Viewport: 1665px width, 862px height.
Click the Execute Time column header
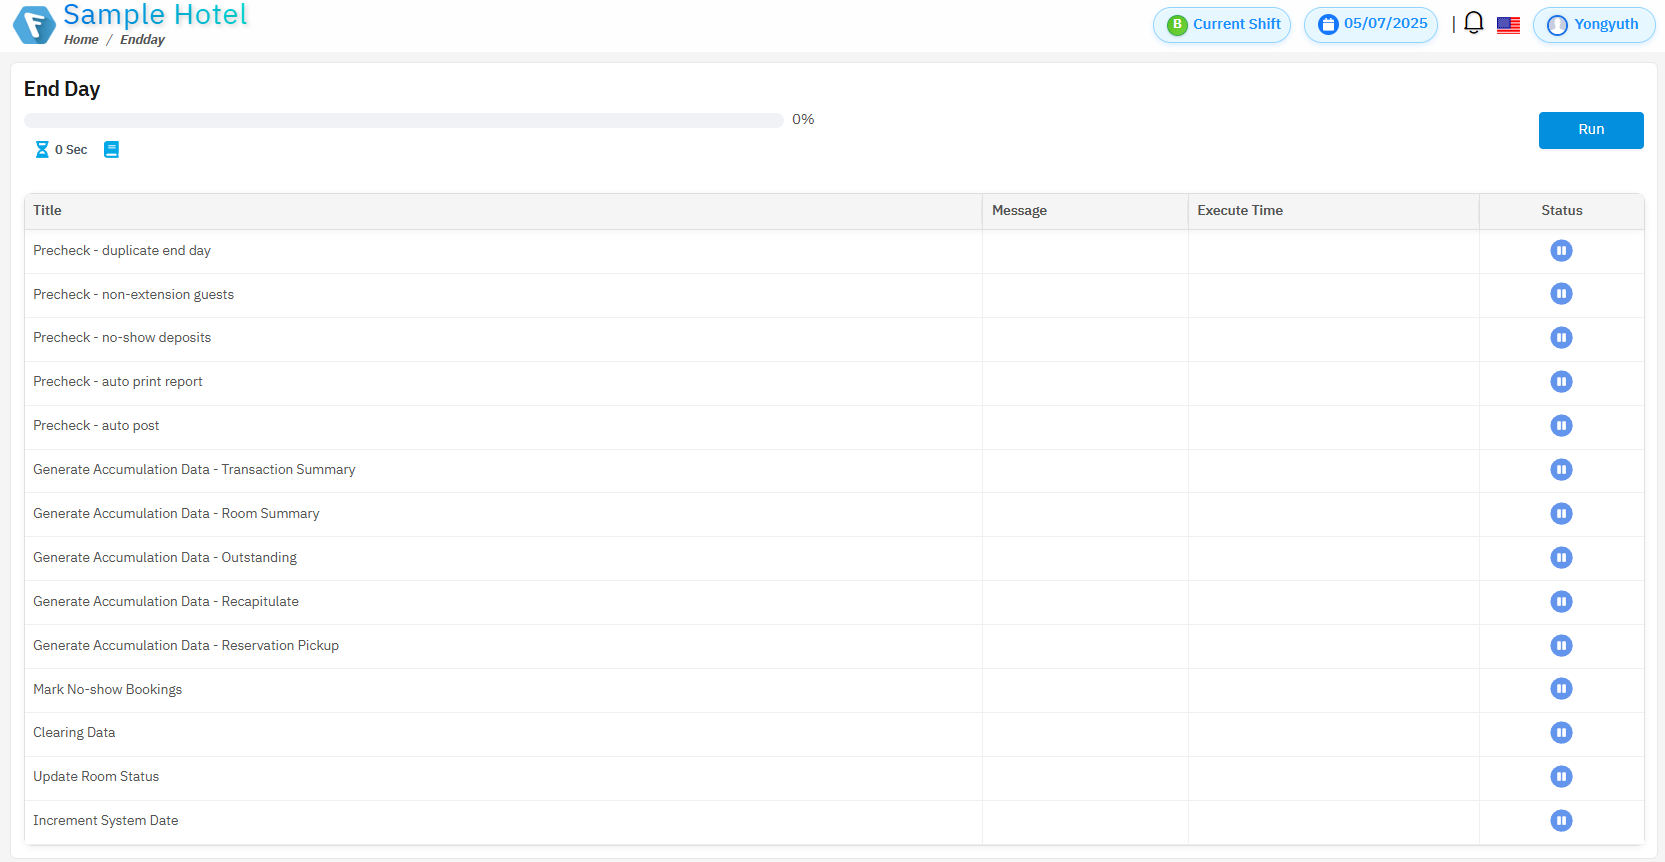[1239, 210]
